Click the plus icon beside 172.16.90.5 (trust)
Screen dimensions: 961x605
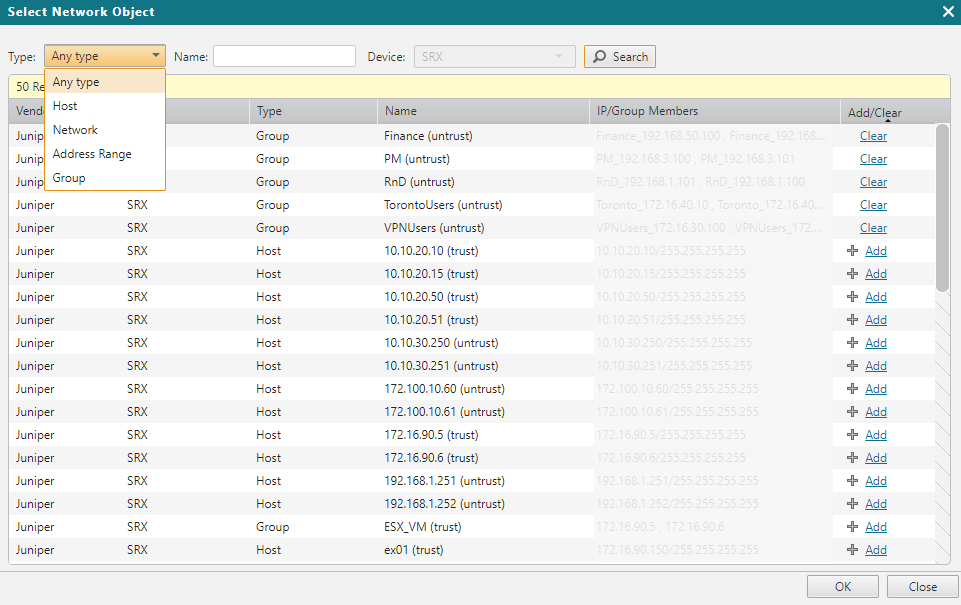point(852,435)
